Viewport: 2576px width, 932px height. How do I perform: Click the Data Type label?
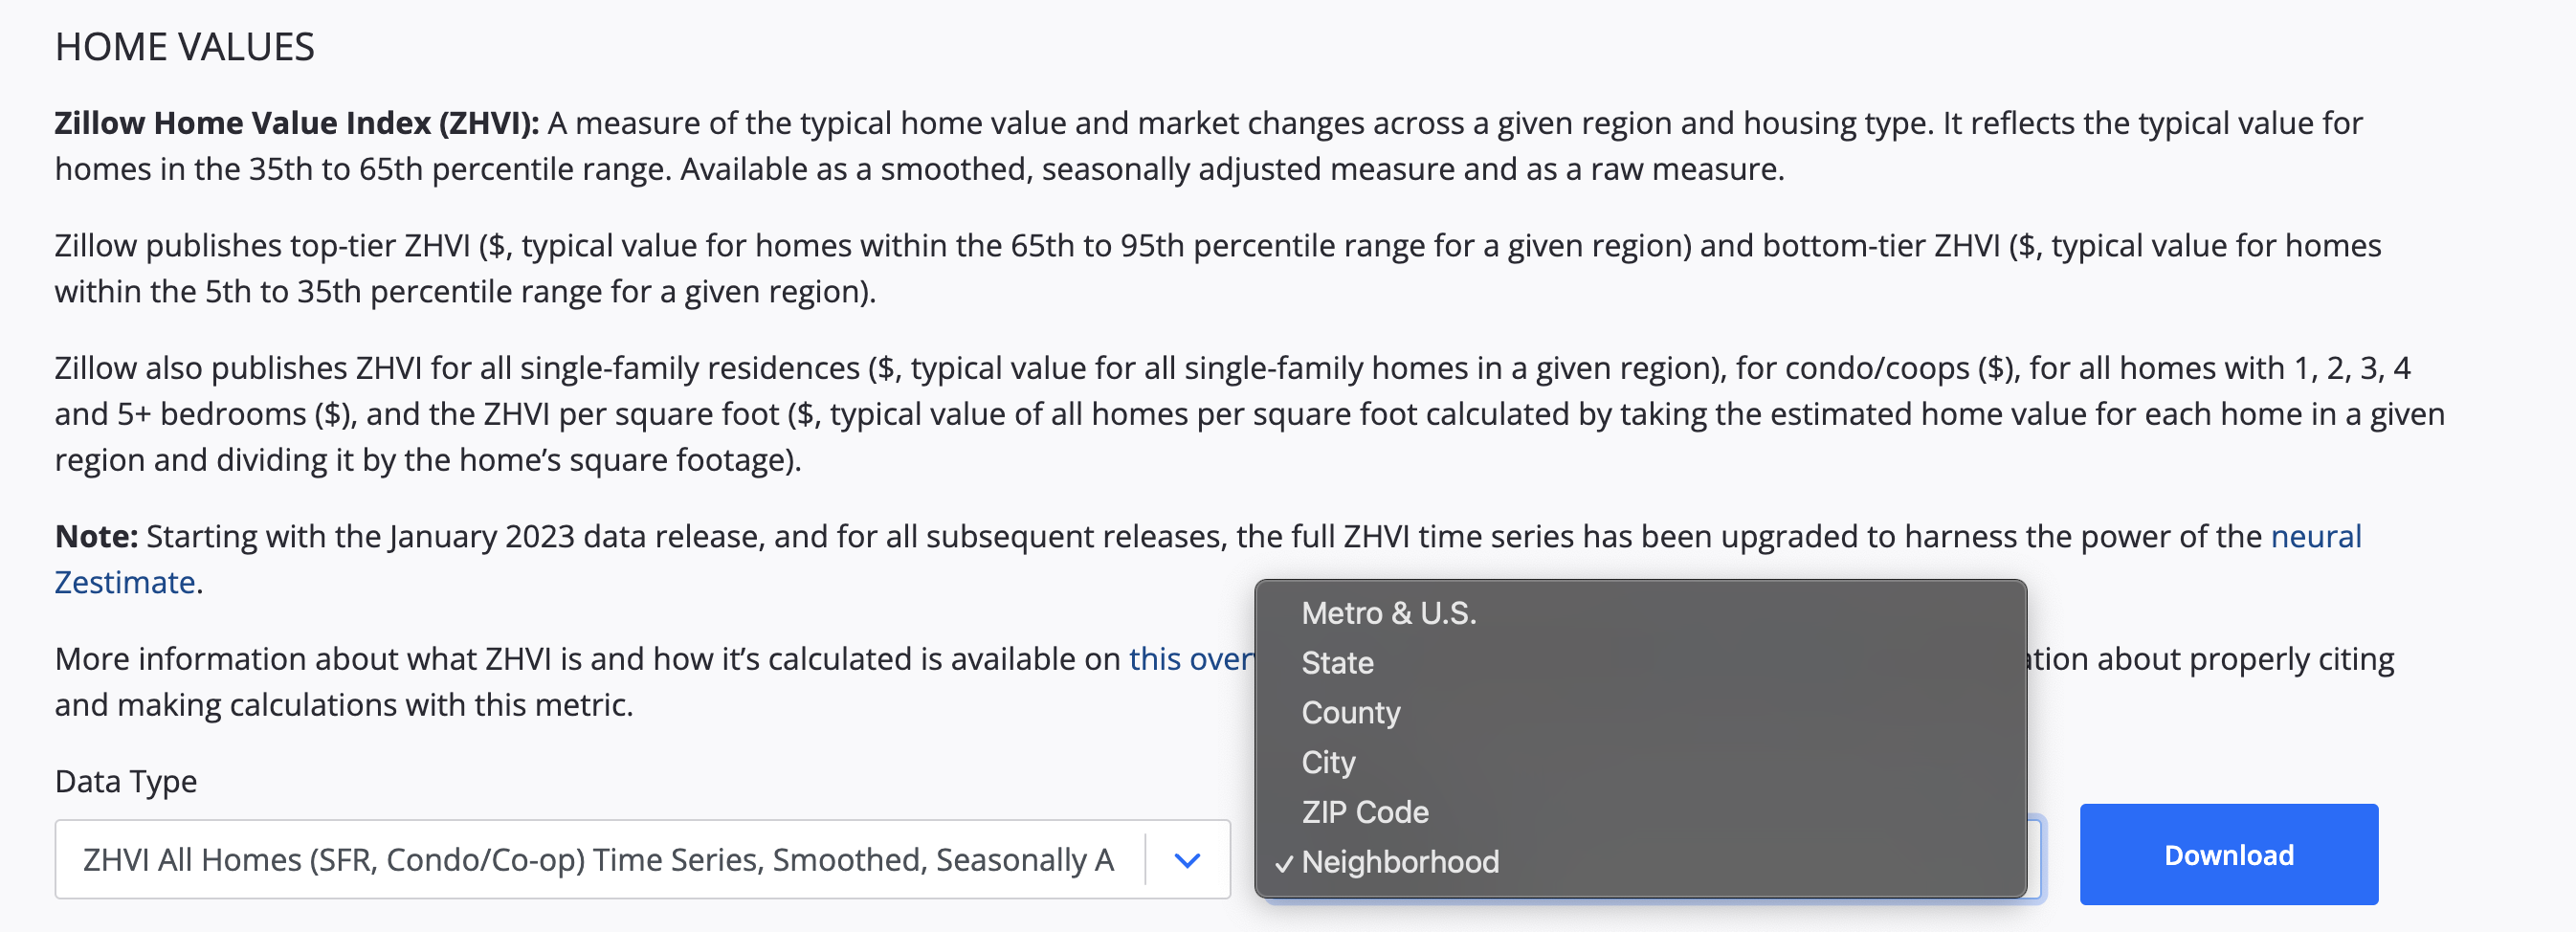(126, 782)
